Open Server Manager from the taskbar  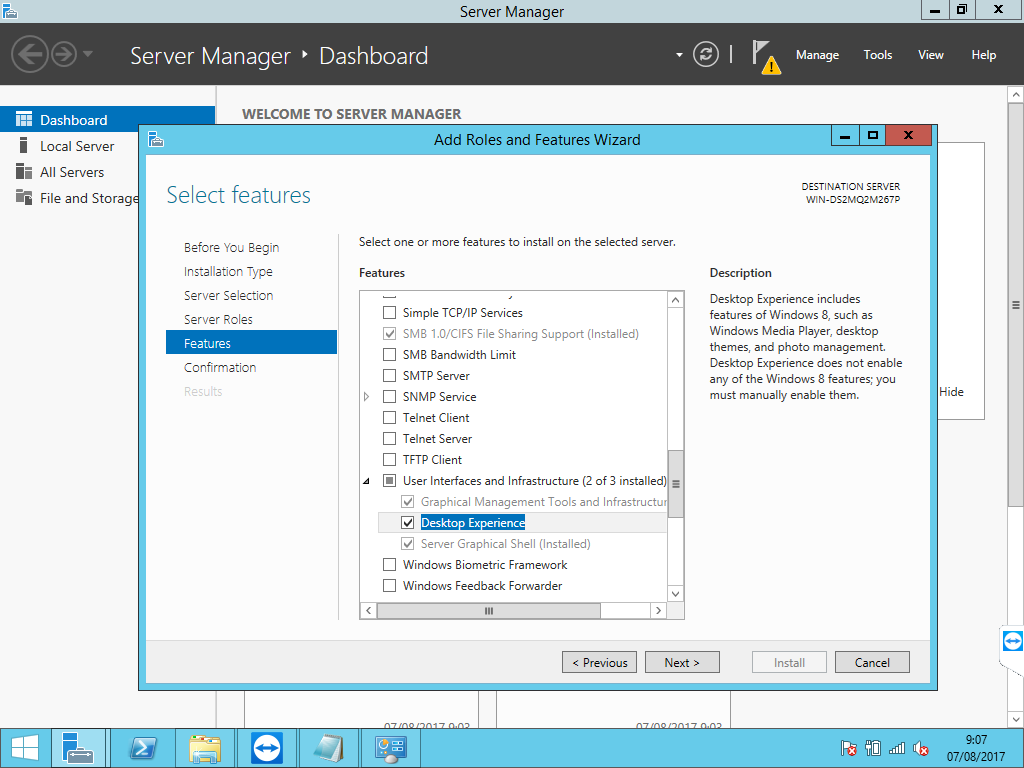pos(78,748)
